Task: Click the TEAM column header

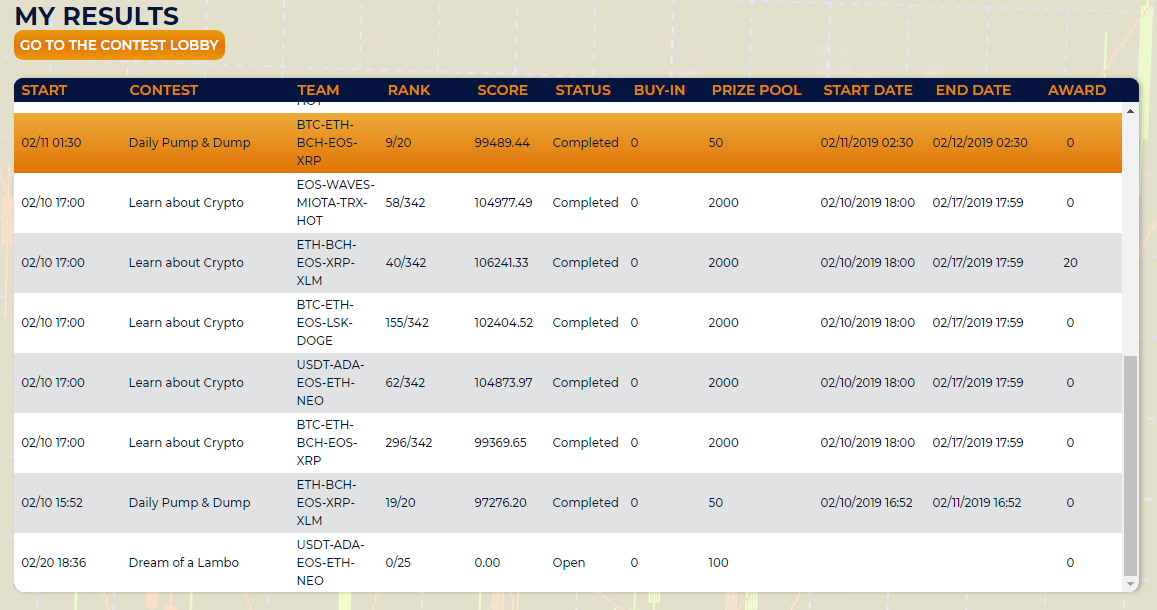Action: (318, 90)
